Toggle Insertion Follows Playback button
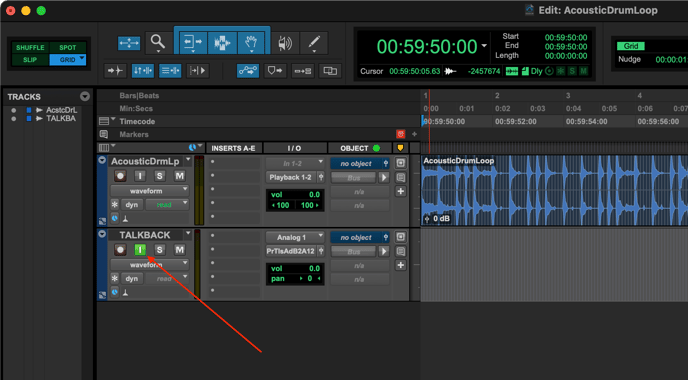The width and height of the screenshot is (688, 380). coord(198,71)
